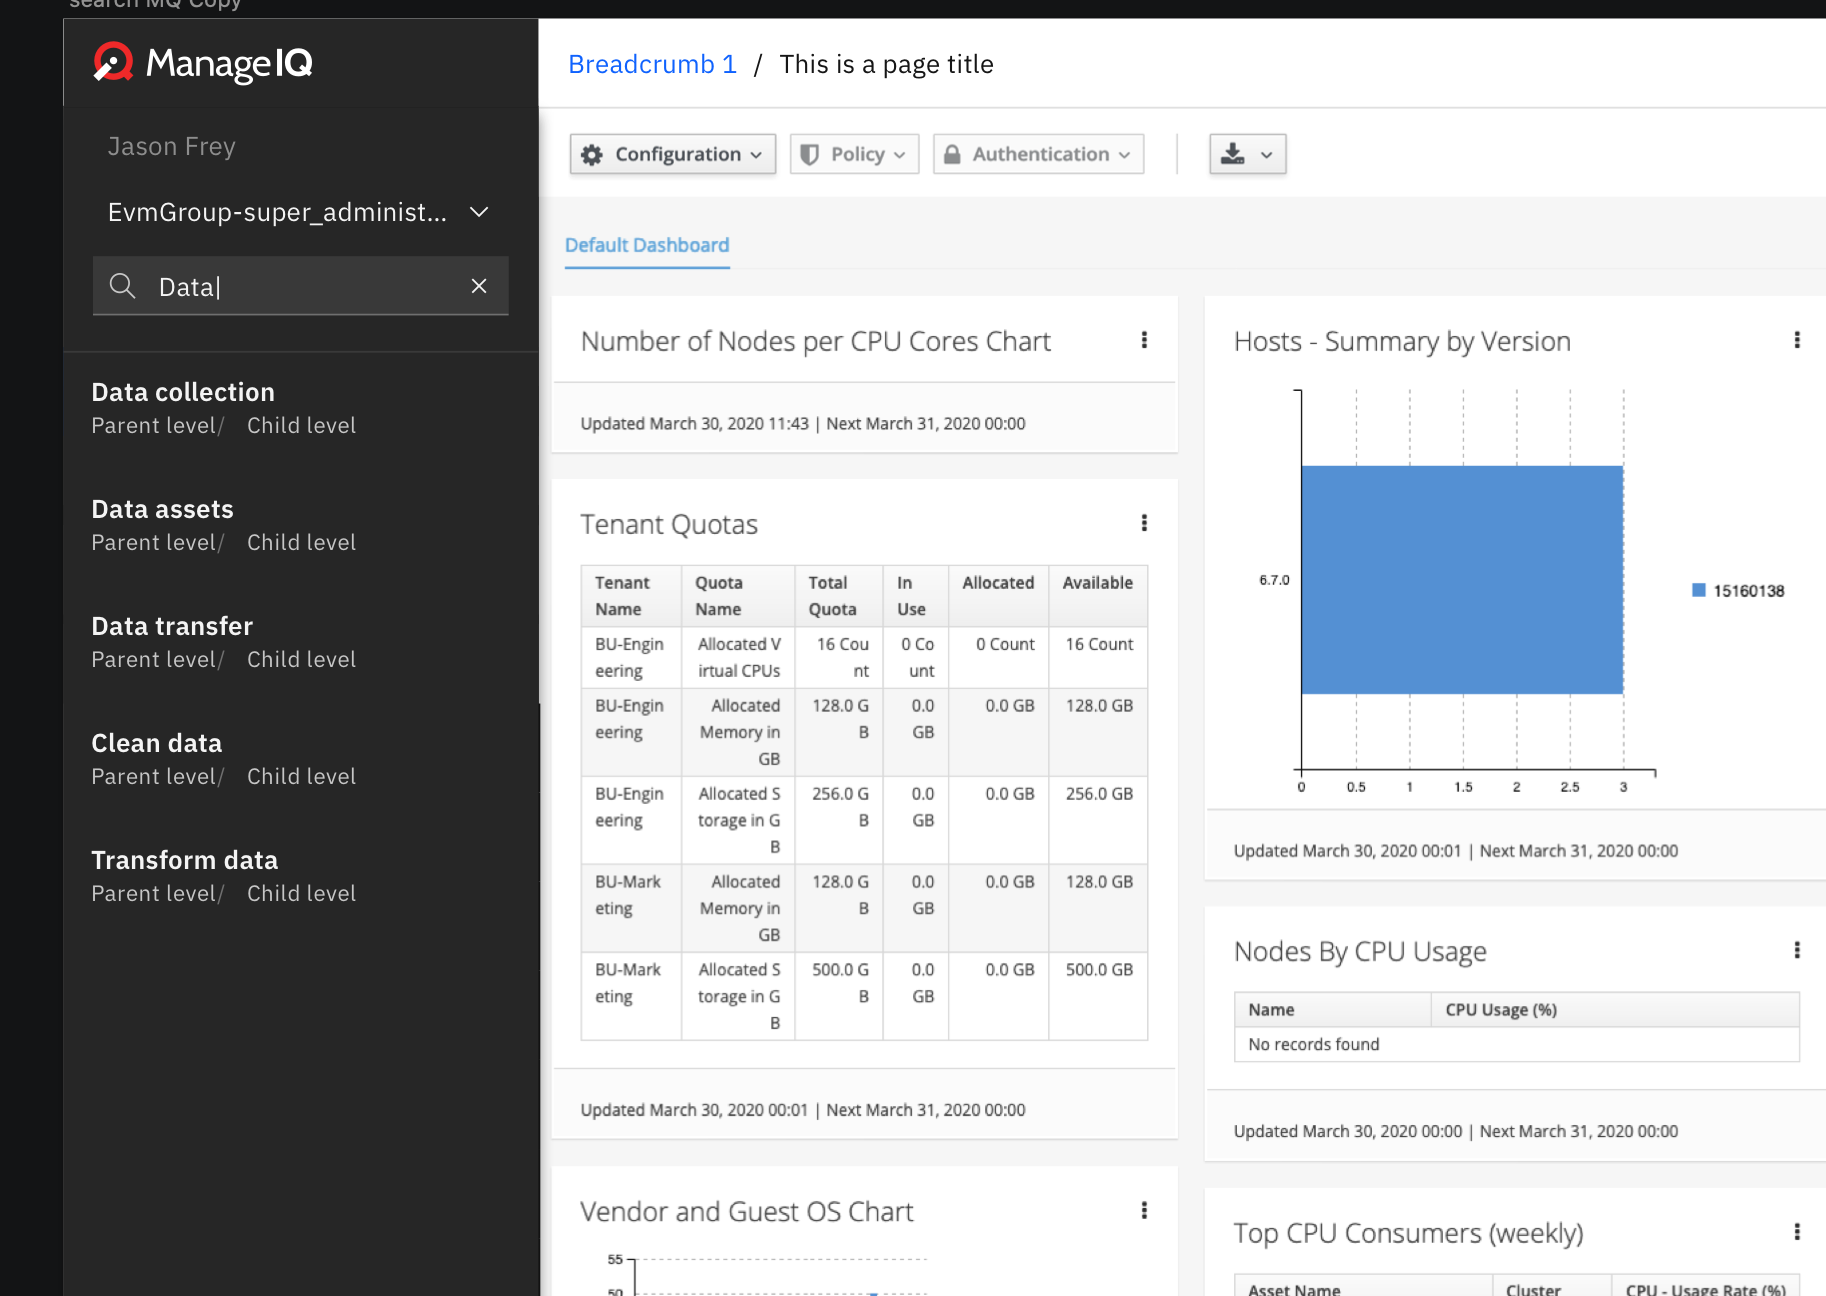
Task: Click the Hosts - Summary by Version title
Action: tap(1402, 341)
